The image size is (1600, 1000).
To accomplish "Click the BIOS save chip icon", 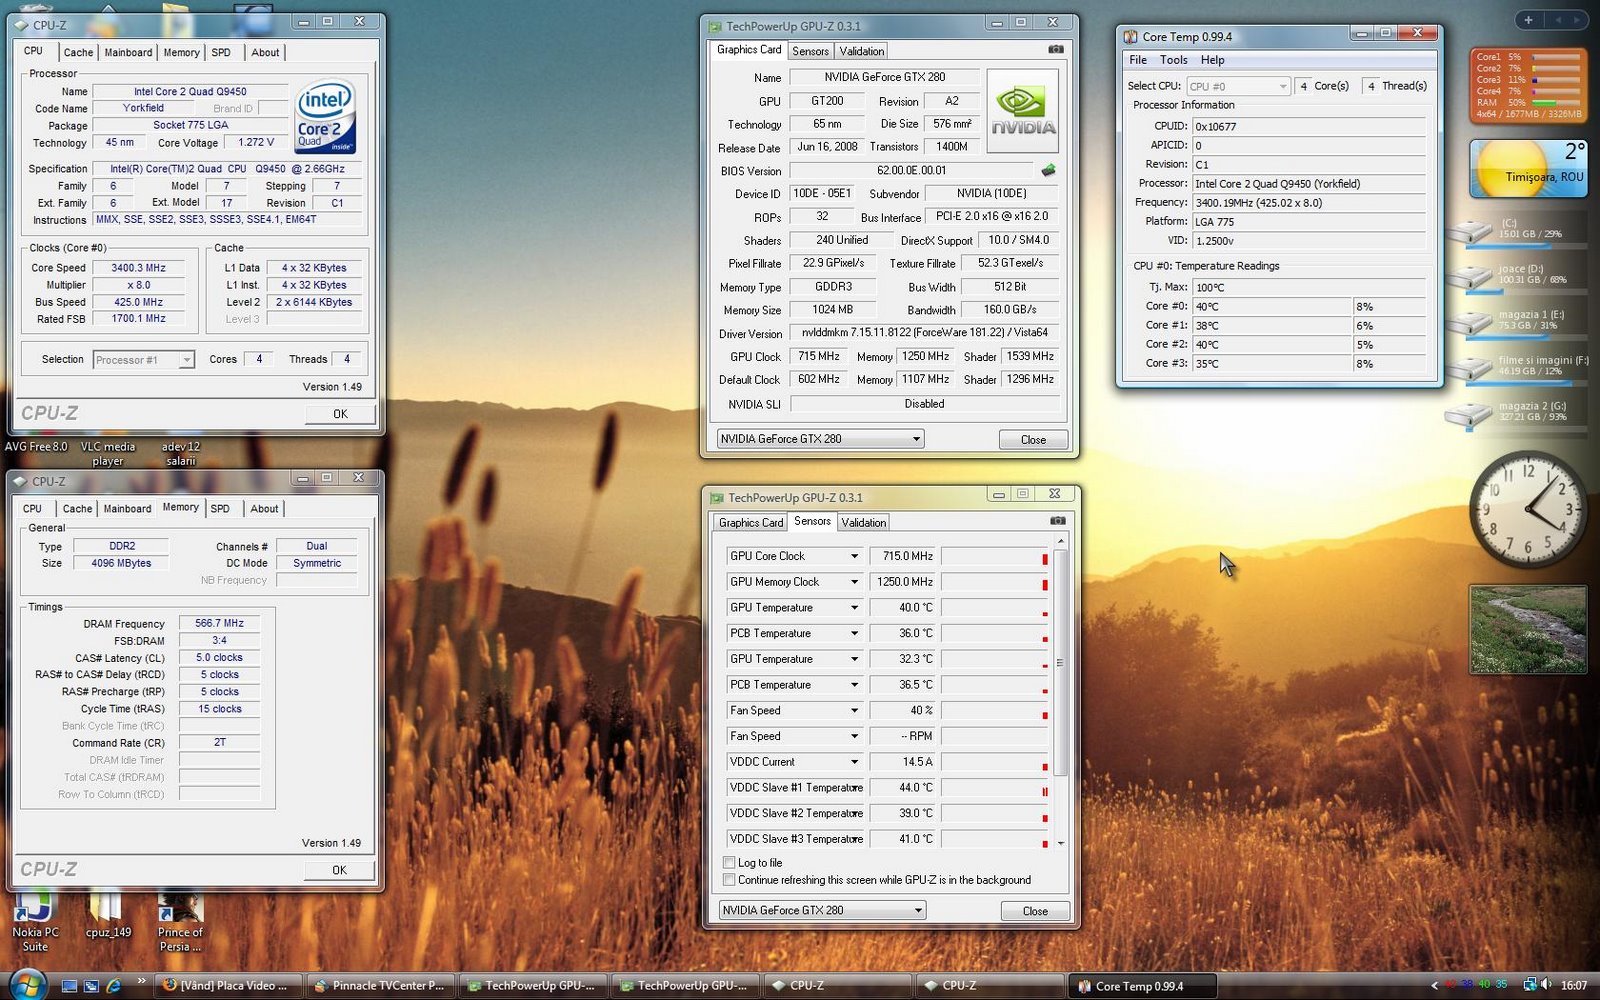I will pos(1048,171).
